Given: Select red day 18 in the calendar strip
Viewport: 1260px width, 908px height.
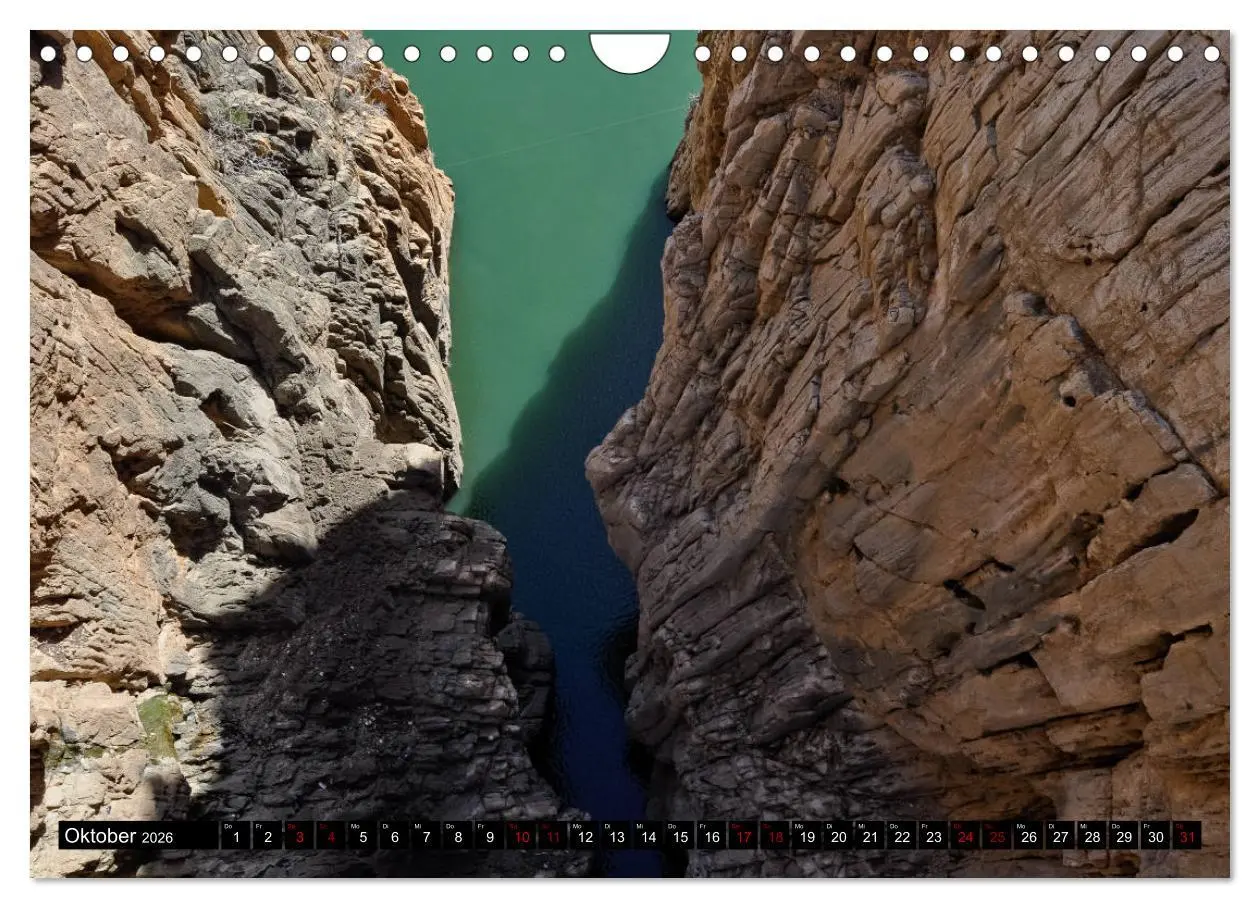Looking at the screenshot, I should pyautogui.click(x=776, y=836).
